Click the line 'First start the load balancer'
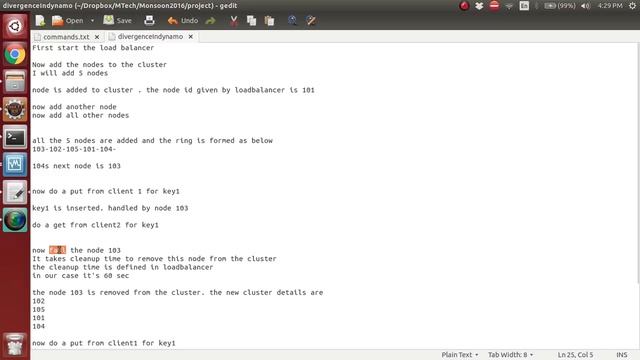Screen dimensions: 640x360 [x=93, y=48]
